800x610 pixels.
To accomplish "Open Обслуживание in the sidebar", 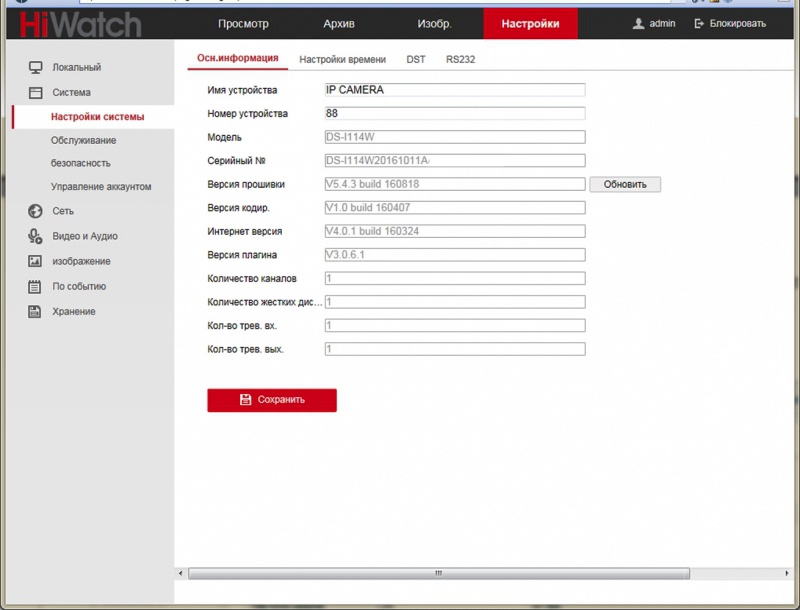I will 83,140.
